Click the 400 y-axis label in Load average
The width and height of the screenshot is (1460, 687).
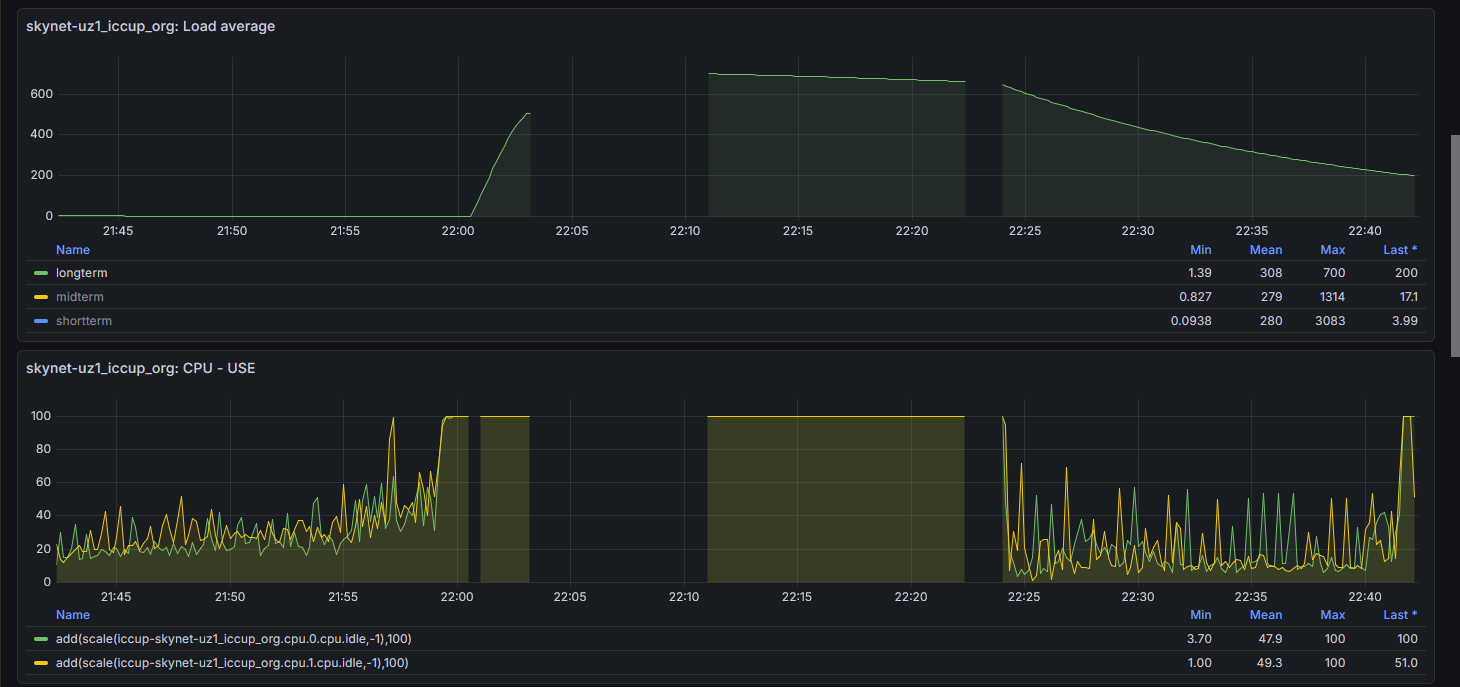click(x=42, y=135)
